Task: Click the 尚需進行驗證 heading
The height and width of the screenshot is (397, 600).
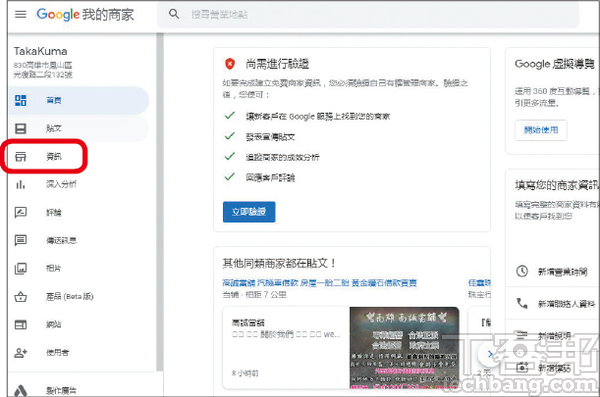Action: 277,64
